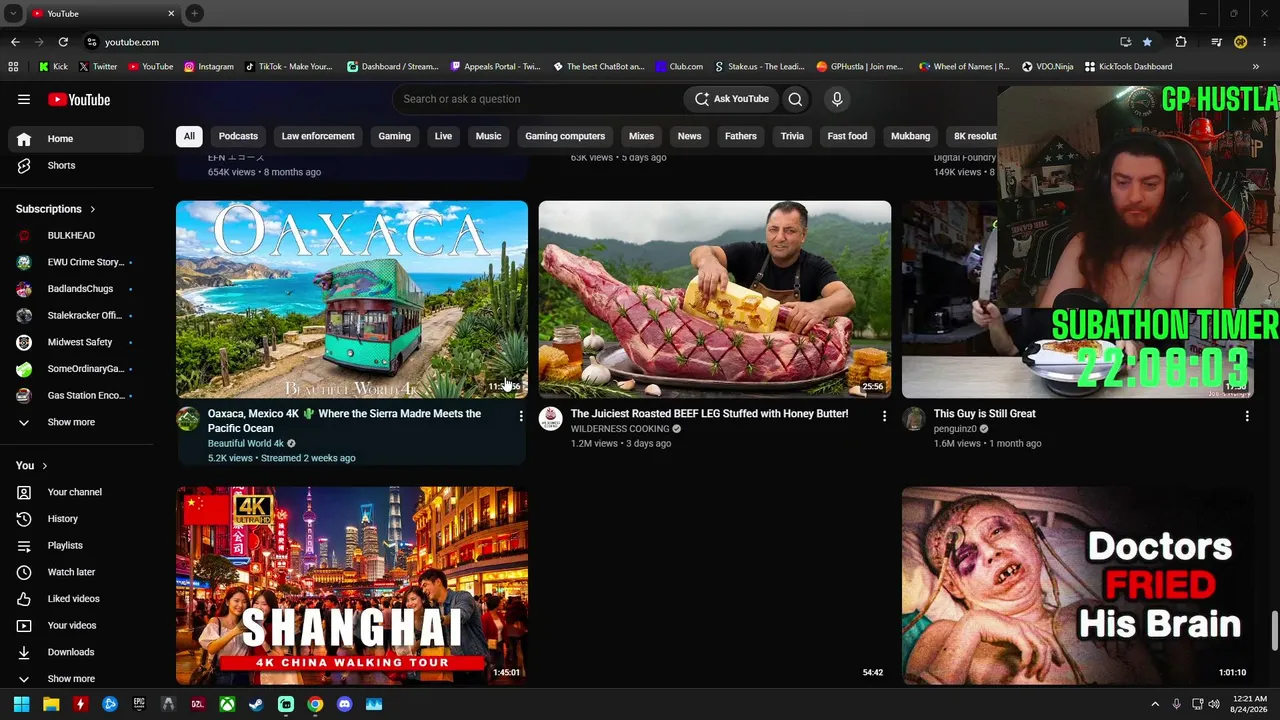Open the BadlandsChugs subscription

(x=76, y=289)
